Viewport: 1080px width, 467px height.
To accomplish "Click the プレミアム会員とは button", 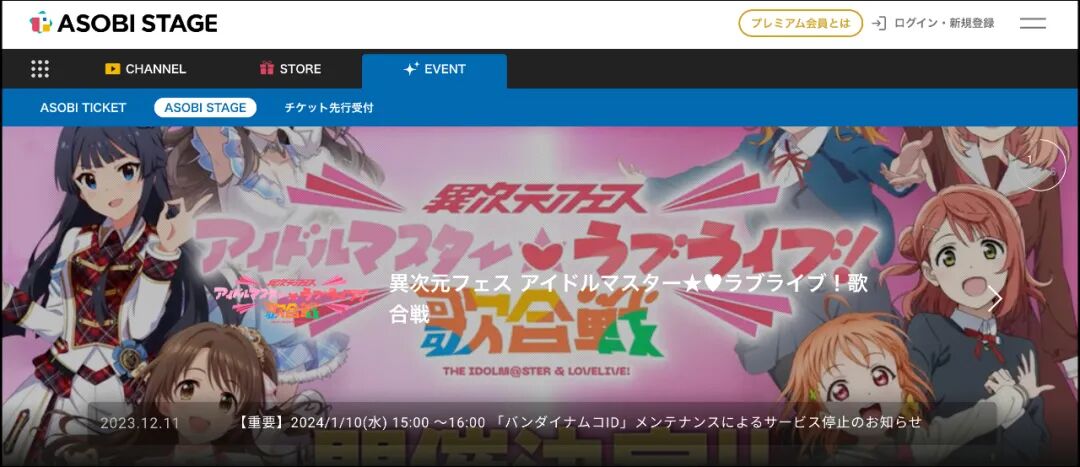I will coord(800,23).
